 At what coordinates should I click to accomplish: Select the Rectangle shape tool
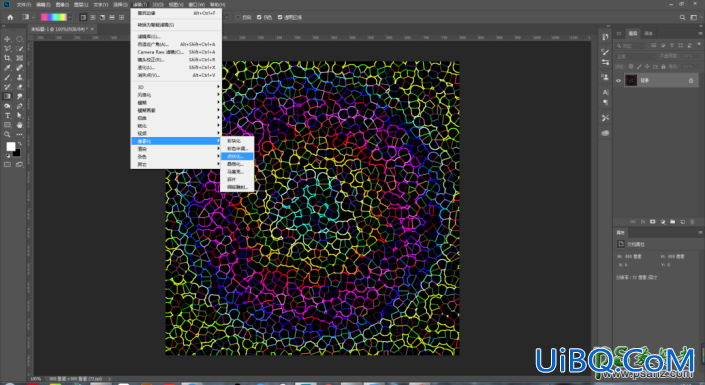pos(7,125)
